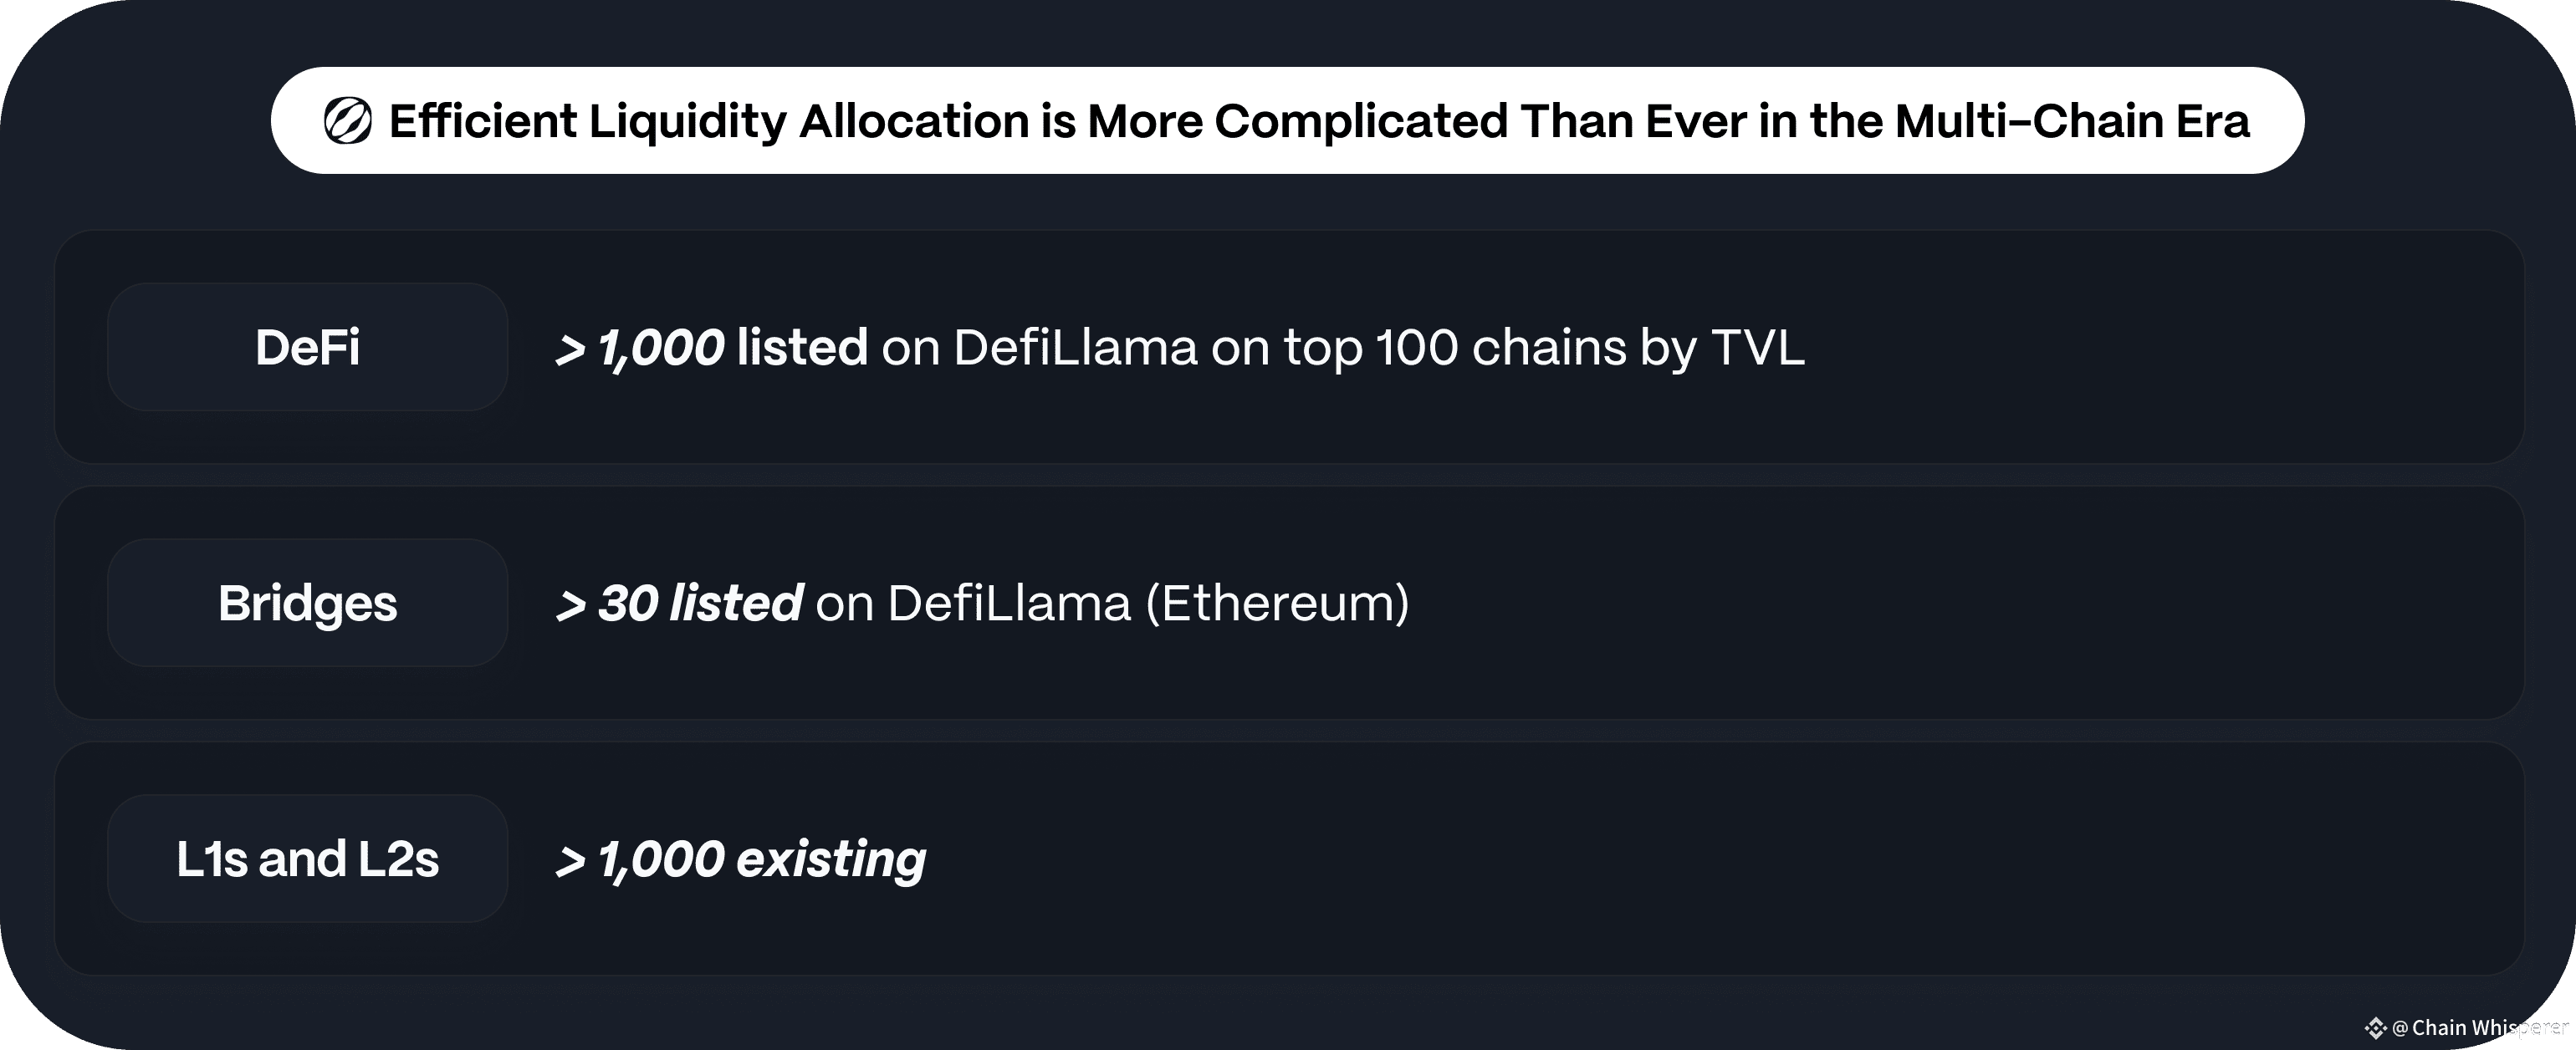This screenshot has width=2576, height=1050.
Task: Select the DeFi category label
Action: pyautogui.click(x=307, y=347)
